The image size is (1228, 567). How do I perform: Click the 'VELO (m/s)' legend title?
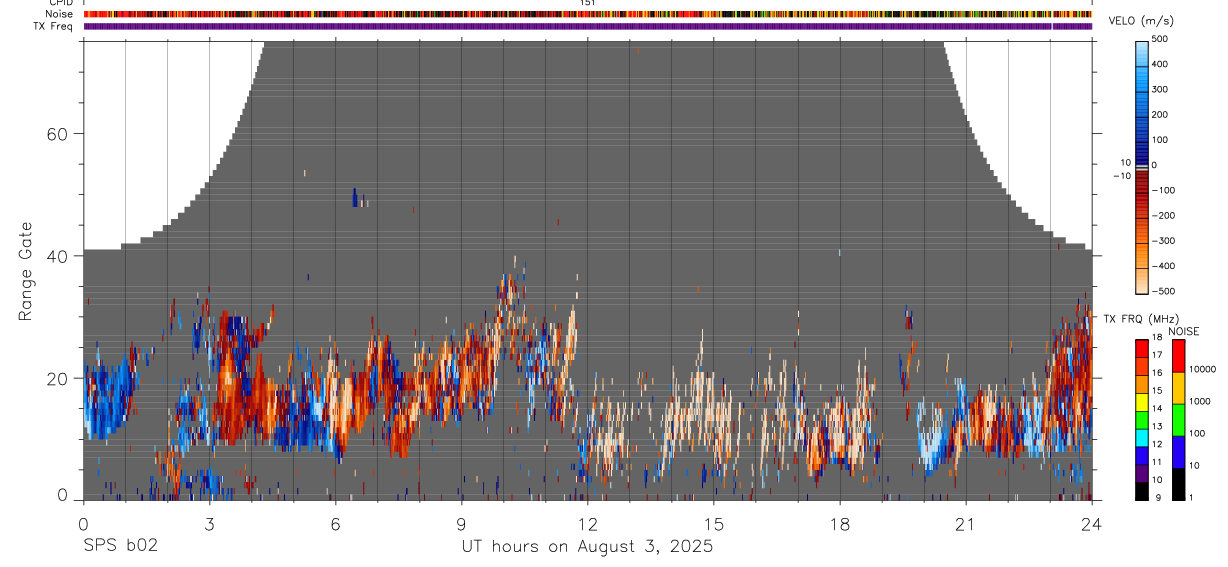point(1143,21)
